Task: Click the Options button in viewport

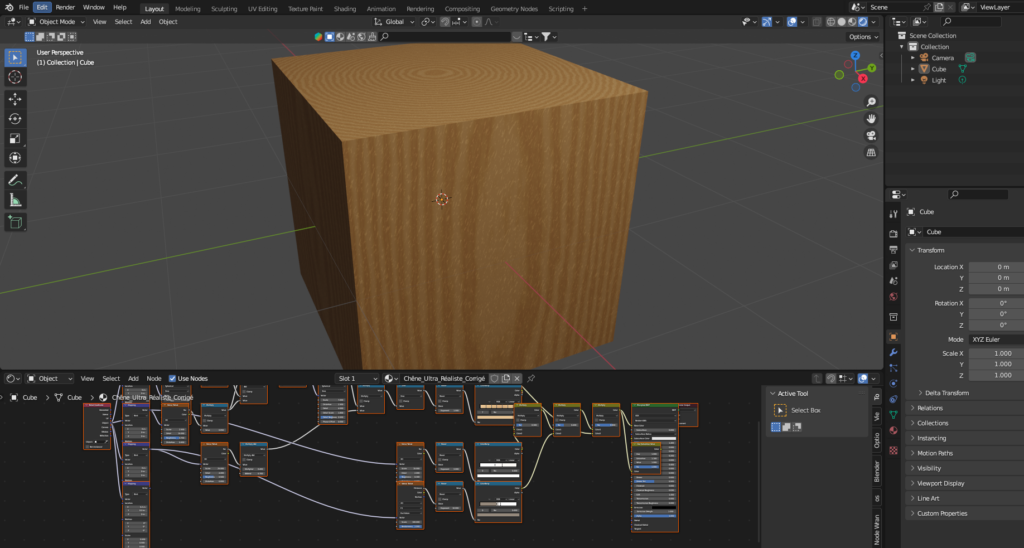Action: [861, 37]
